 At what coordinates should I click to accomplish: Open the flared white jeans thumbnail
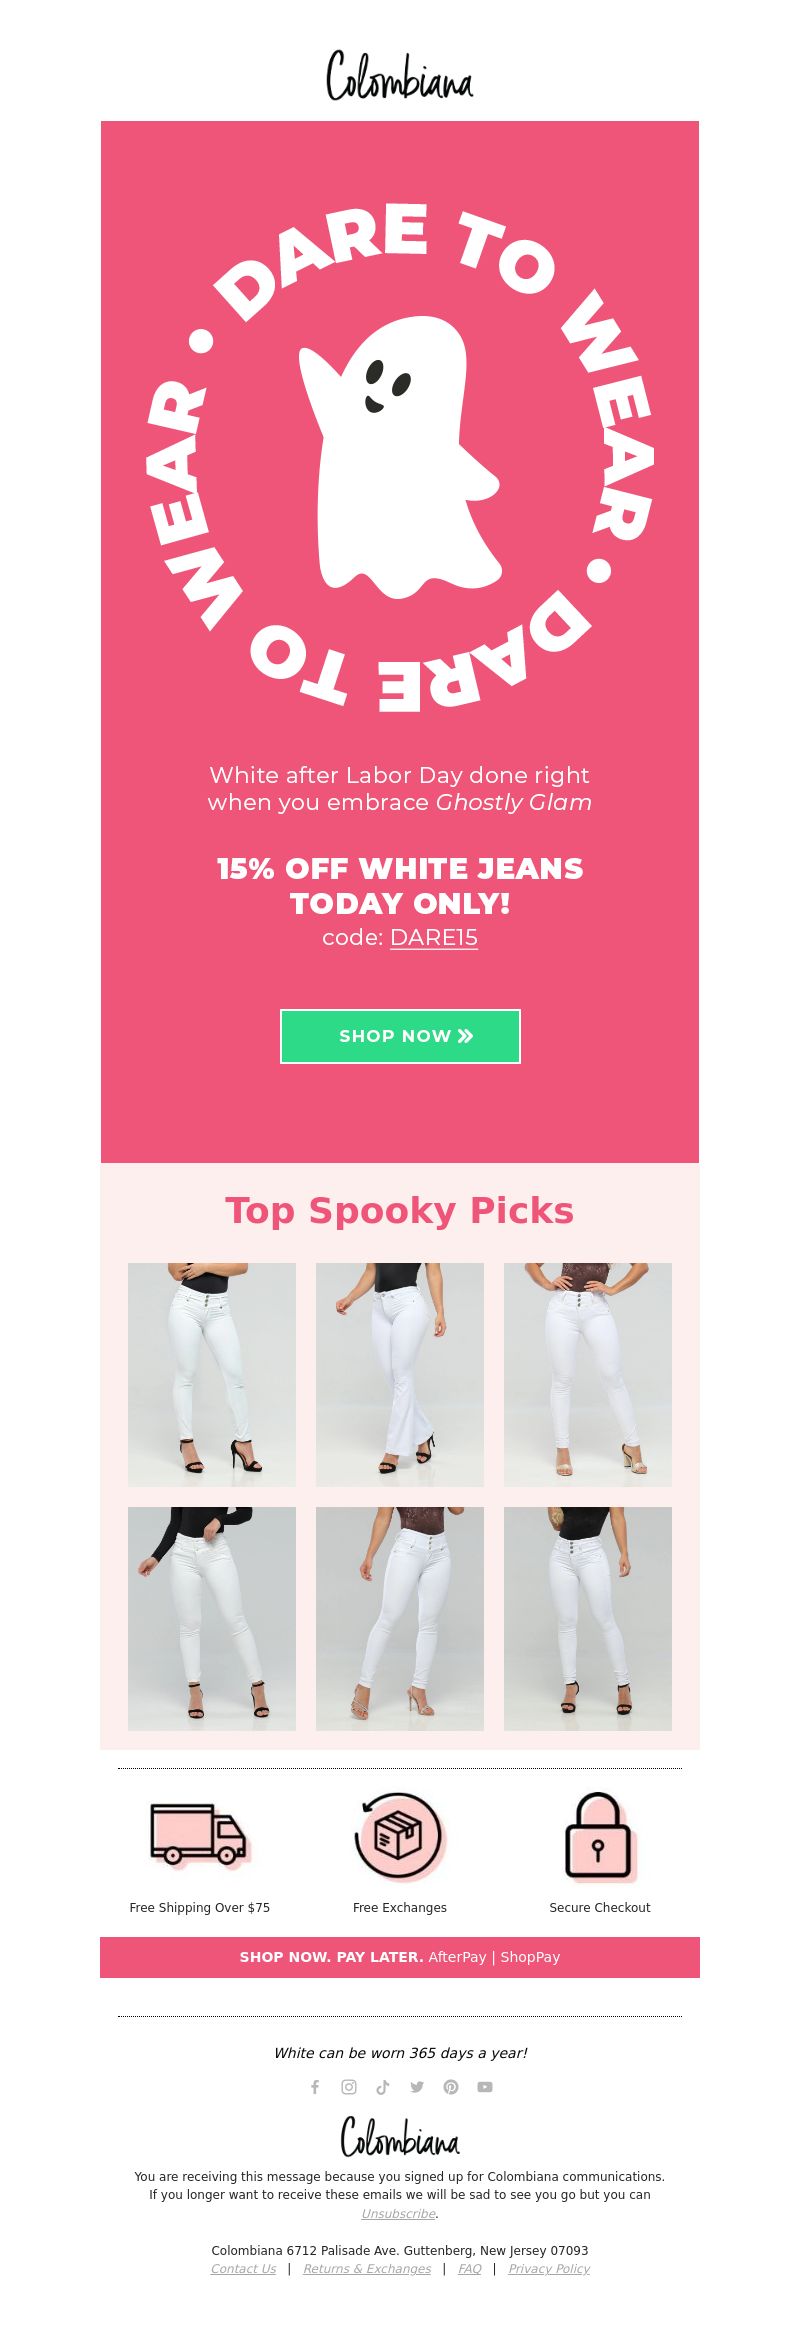click(x=400, y=1375)
